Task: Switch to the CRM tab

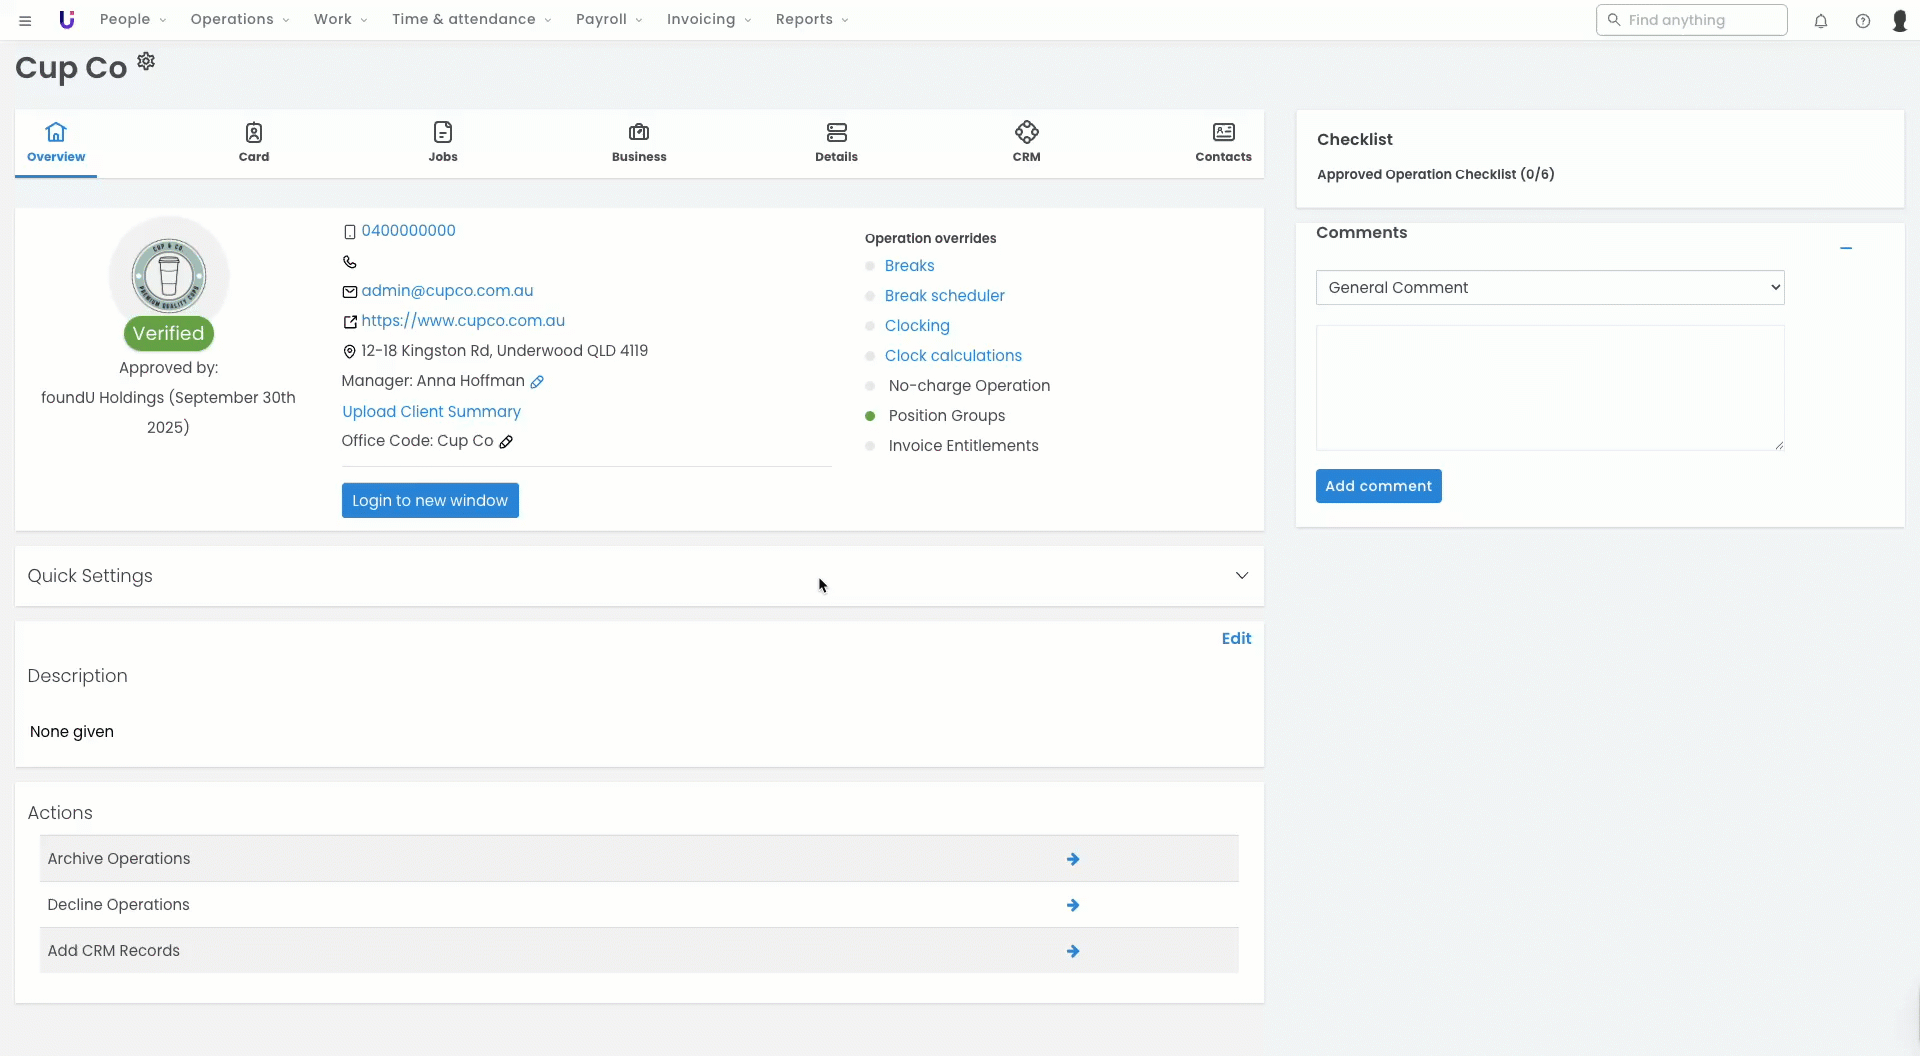Action: click(x=1026, y=142)
